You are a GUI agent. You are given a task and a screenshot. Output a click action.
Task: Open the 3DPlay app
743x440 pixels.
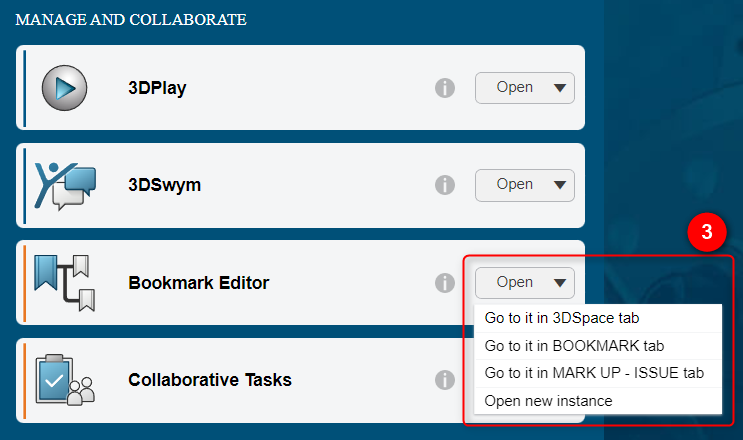(x=515, y=88)
